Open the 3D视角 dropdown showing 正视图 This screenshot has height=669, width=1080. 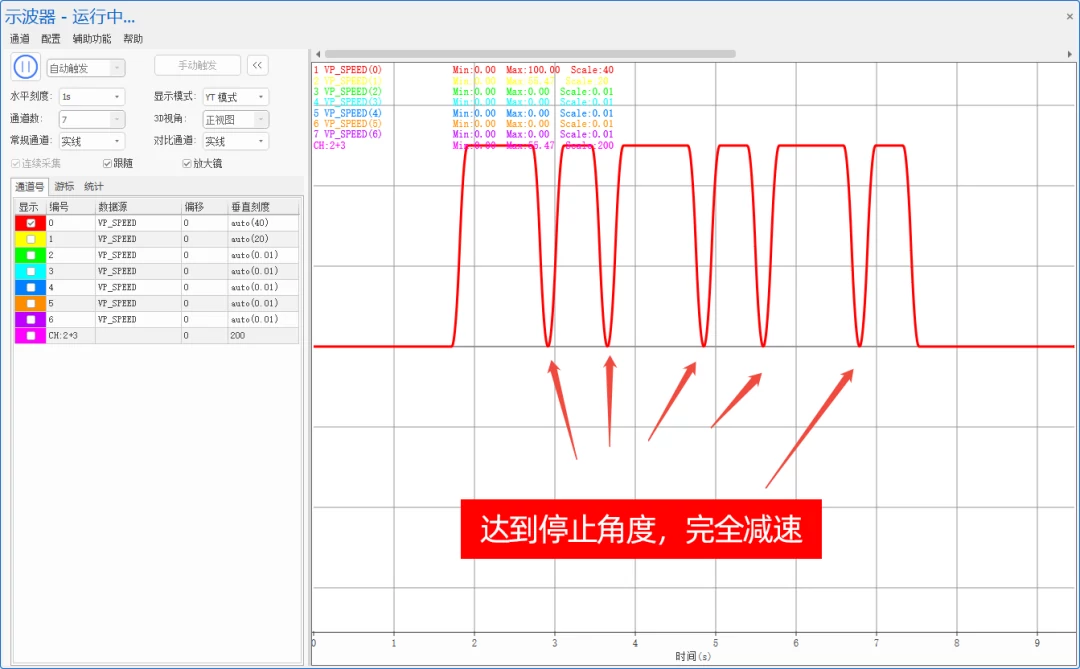(236, 120)
